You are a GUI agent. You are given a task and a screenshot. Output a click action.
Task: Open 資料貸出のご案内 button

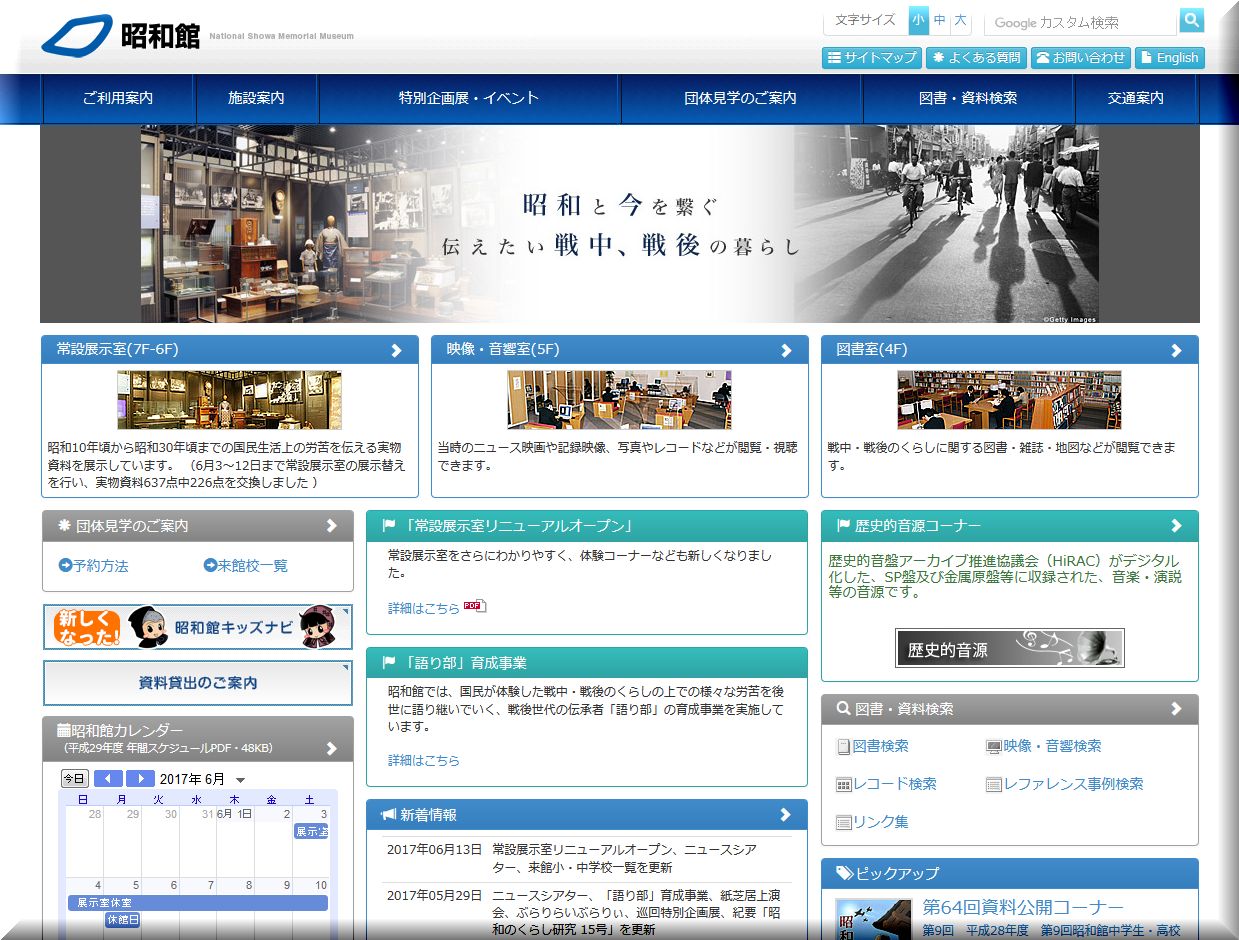(x=198, y=683)
